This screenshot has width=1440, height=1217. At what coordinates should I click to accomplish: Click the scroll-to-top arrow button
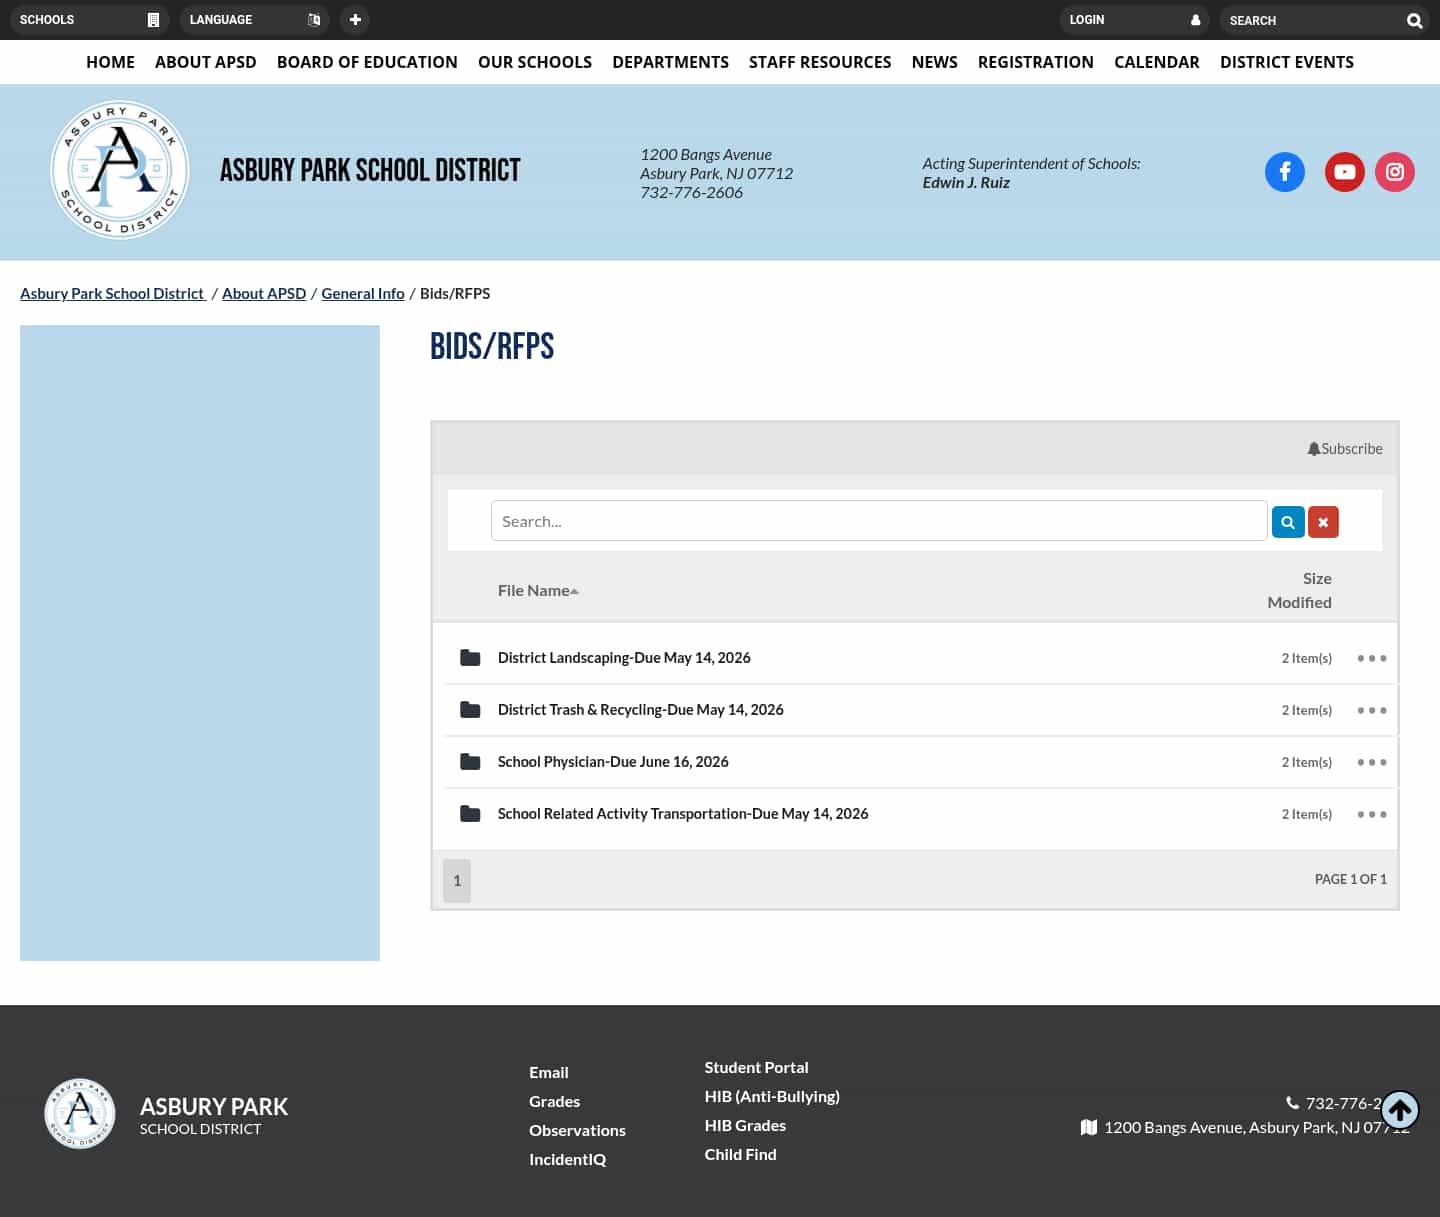[1400, 1109]
